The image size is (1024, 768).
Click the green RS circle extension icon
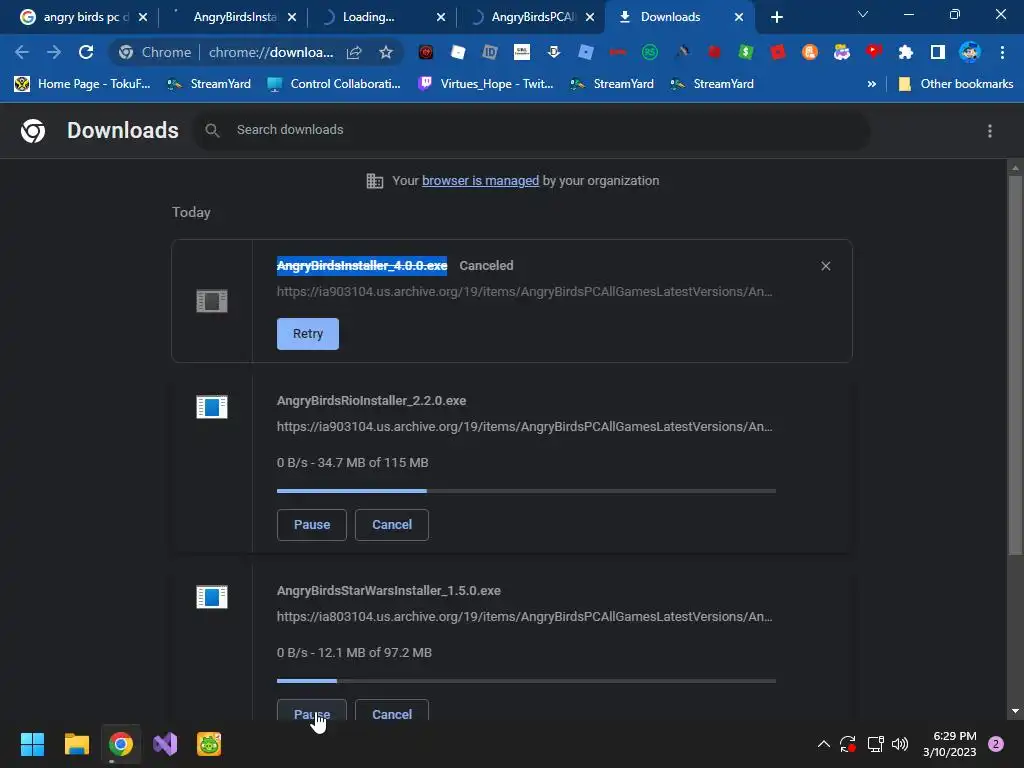(x=650, y=52)
